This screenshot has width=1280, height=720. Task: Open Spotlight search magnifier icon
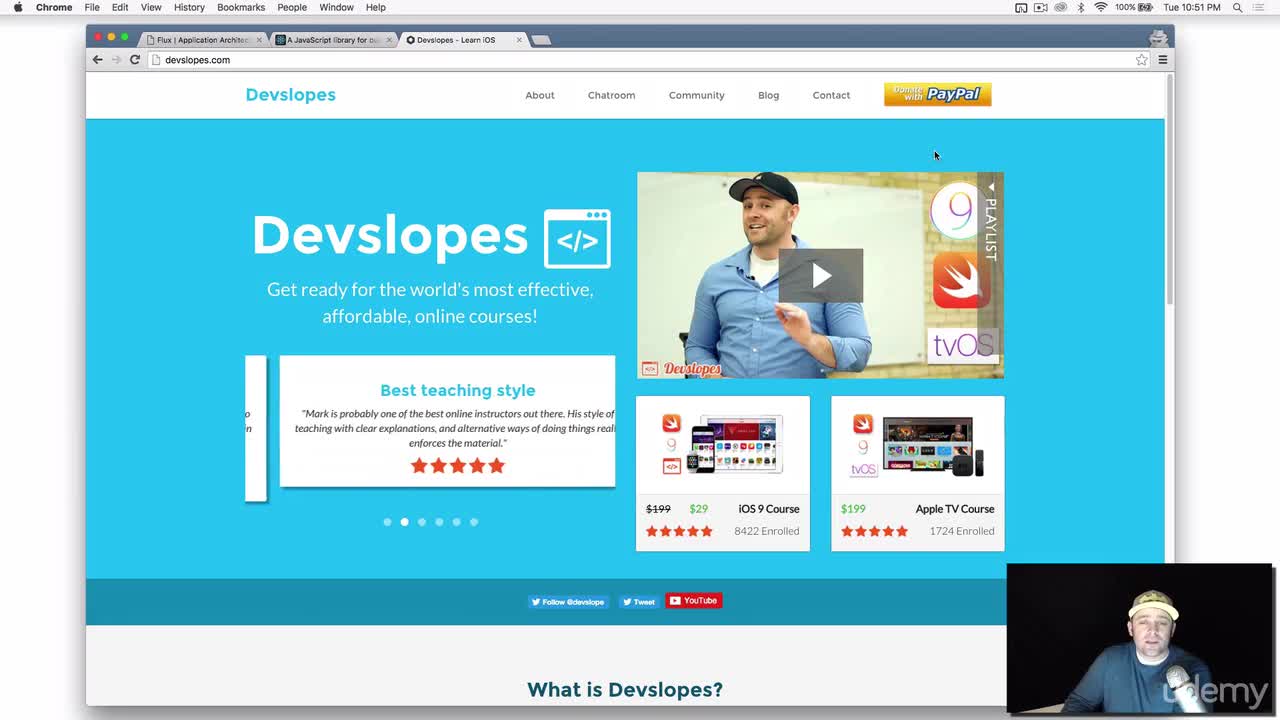[x=1237, y=7]
